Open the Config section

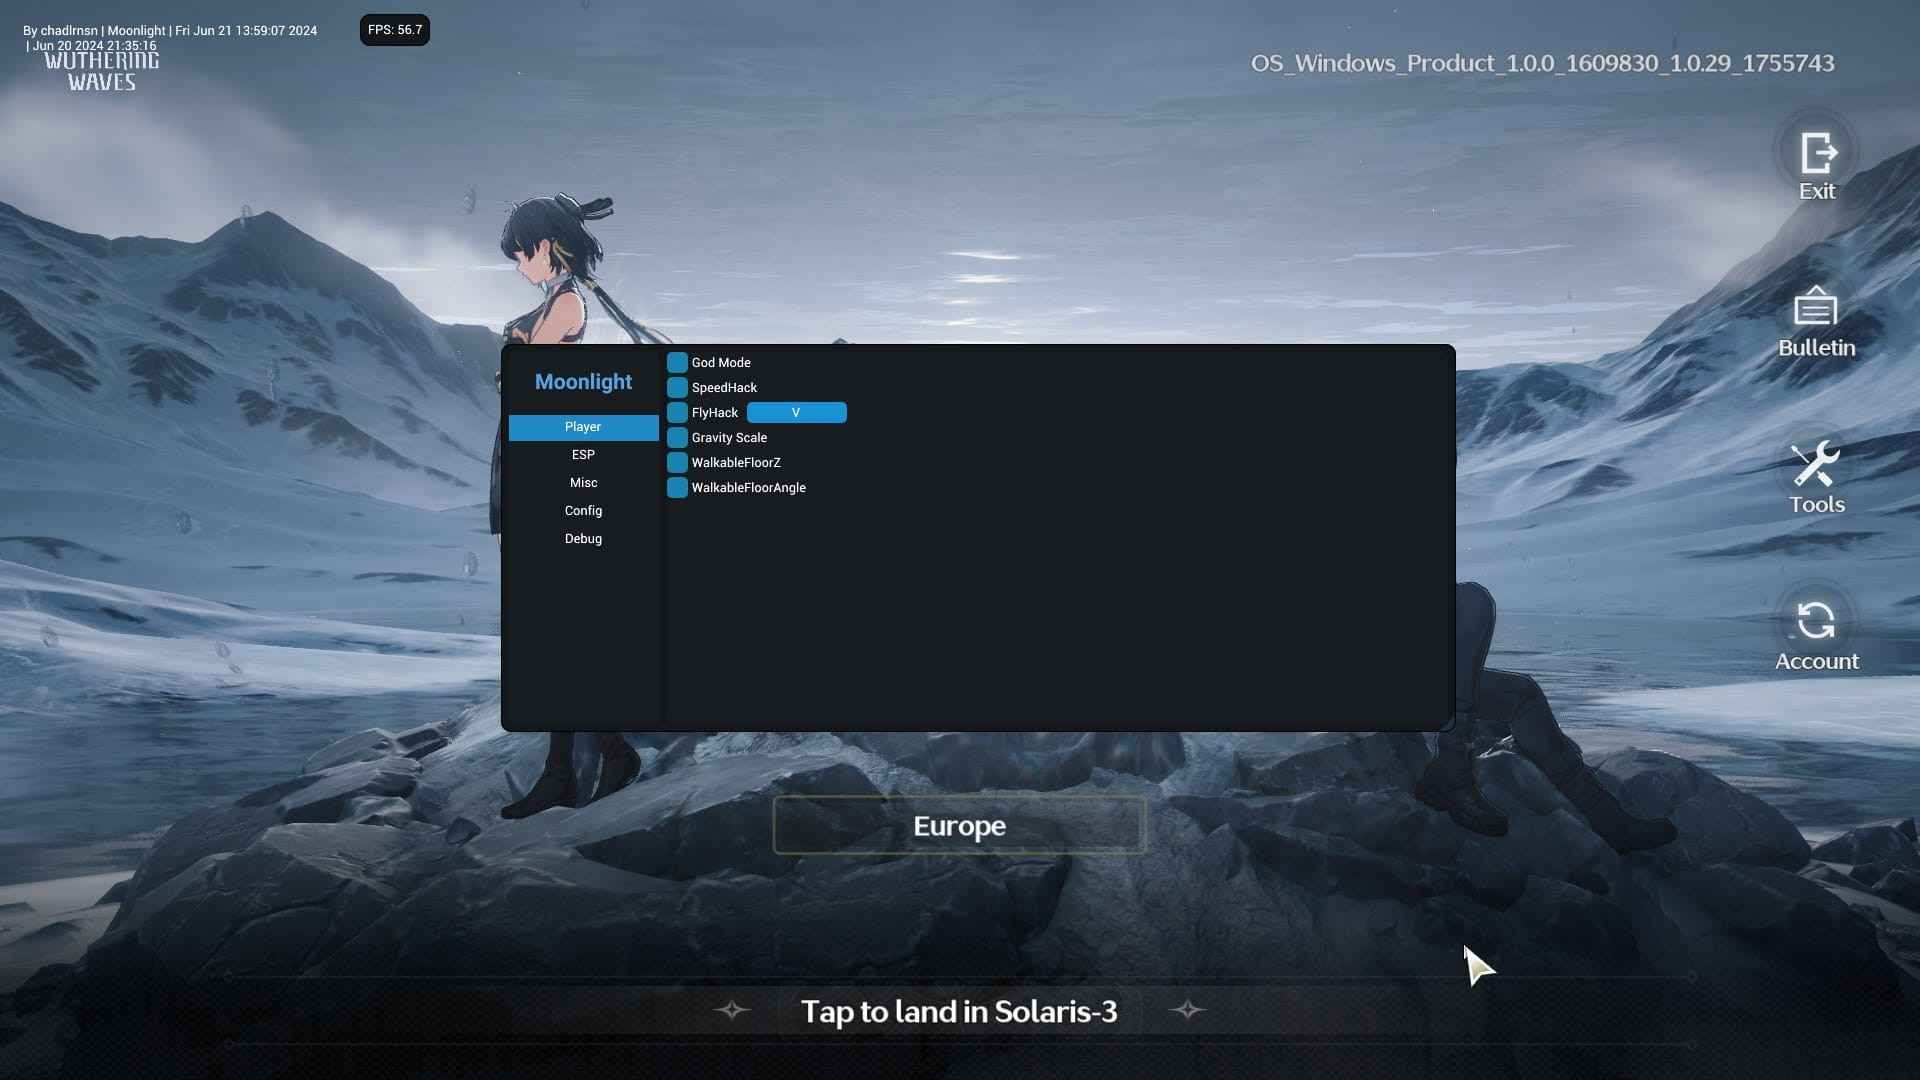point(583,510)
